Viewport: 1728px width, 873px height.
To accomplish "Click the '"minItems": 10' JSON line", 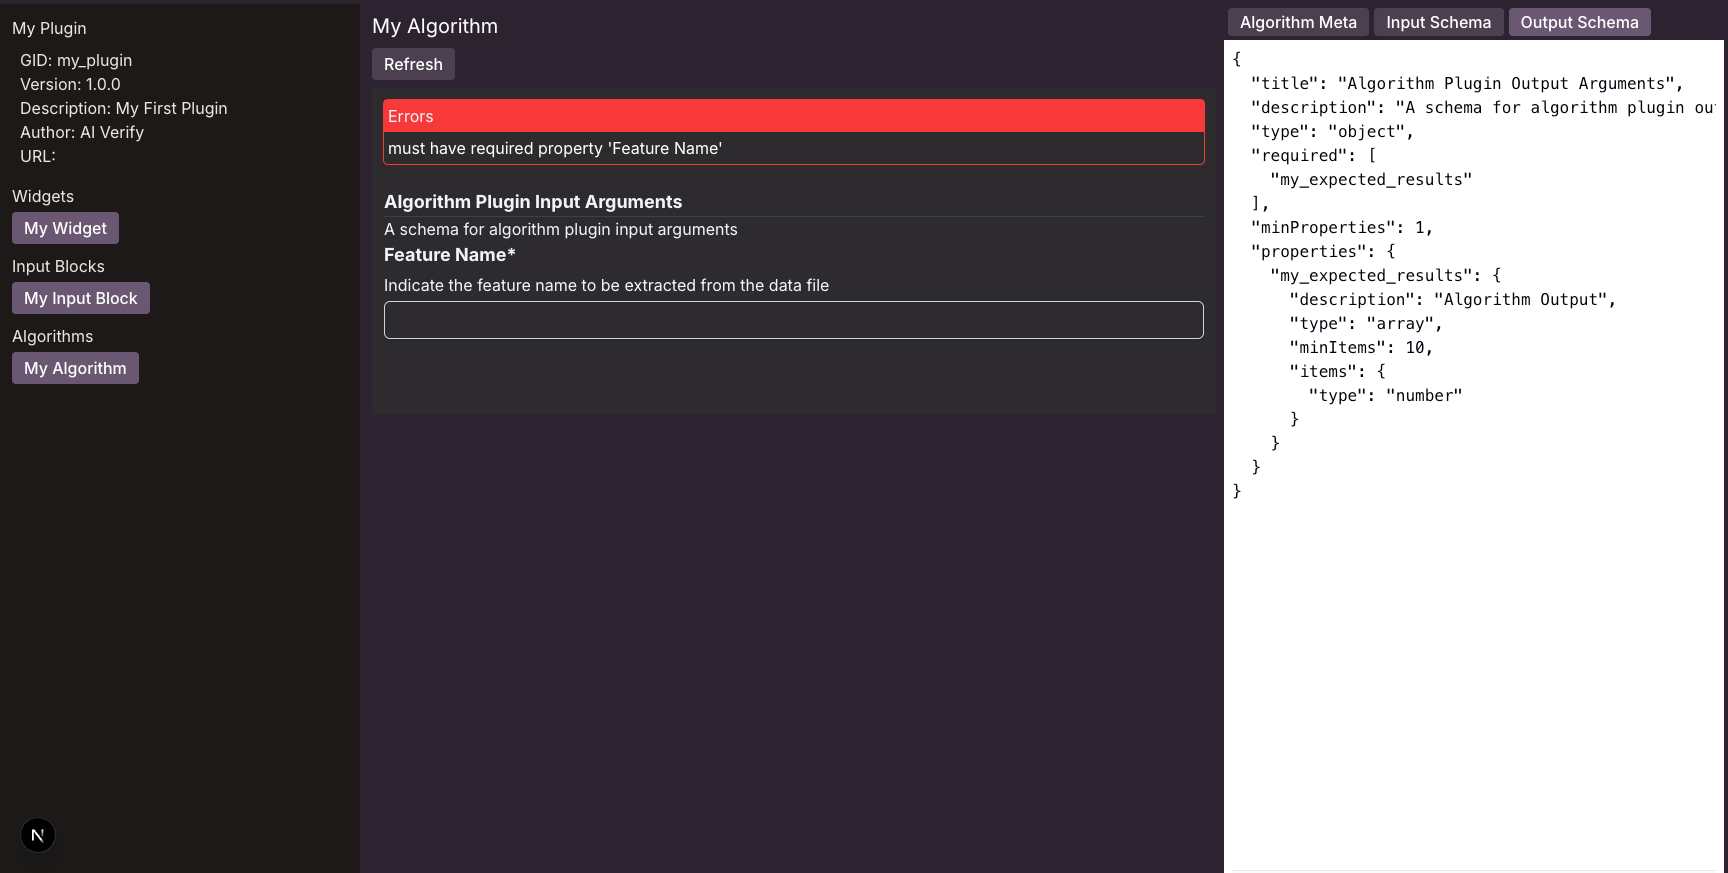I will tap(1361, 347).
